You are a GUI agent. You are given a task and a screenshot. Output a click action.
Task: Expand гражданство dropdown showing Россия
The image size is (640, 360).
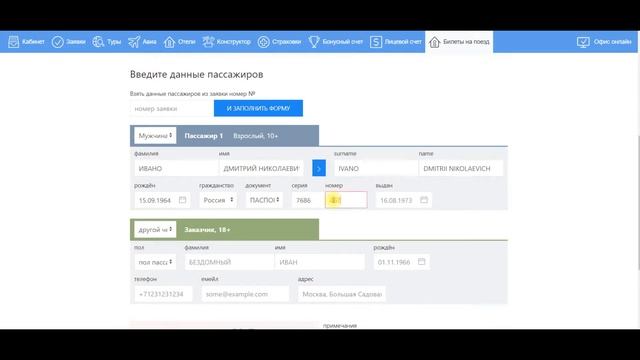218,200
